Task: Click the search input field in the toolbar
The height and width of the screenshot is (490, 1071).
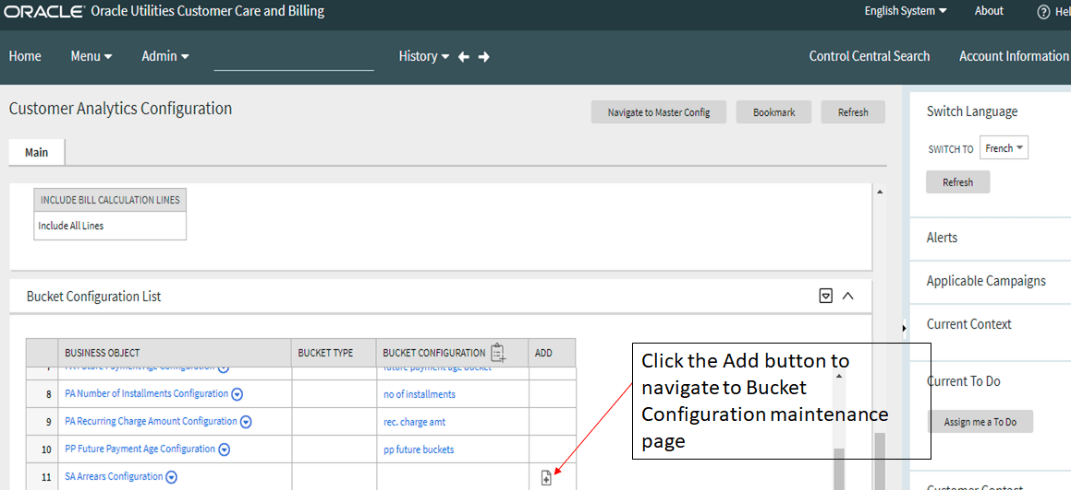Action: tap(294, 58)
